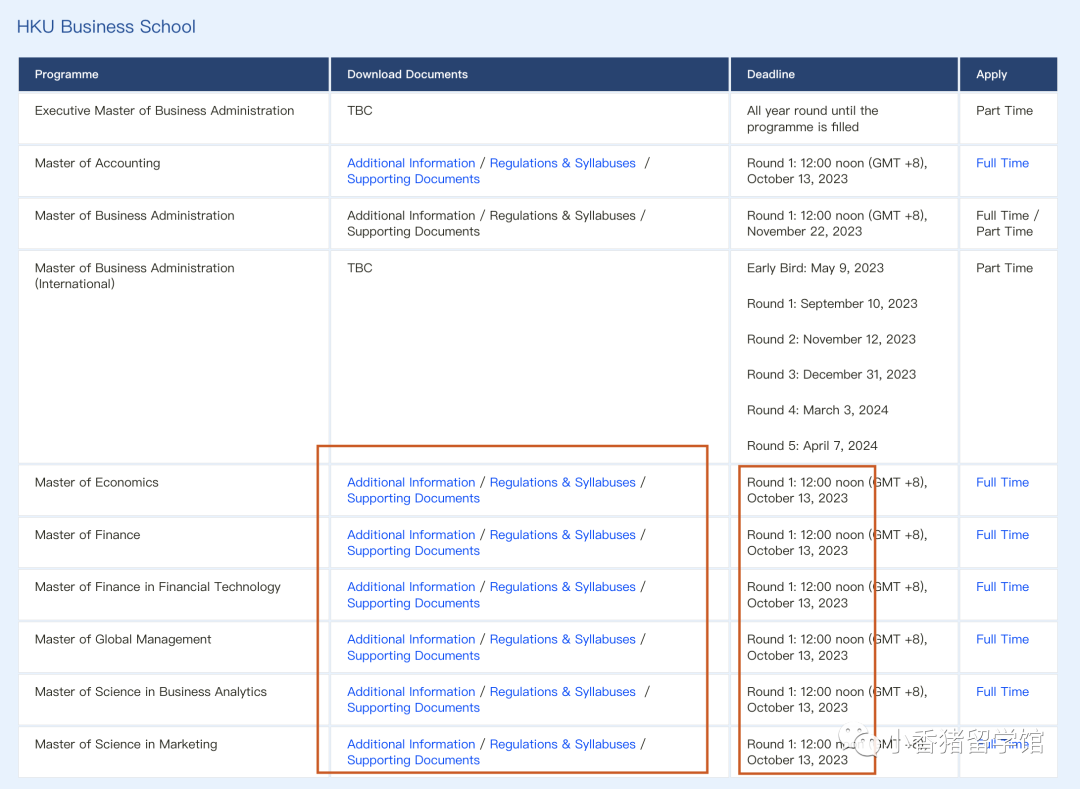Open Regulations & Syllabuses in the plain Master of Finance row

(563, 535)
